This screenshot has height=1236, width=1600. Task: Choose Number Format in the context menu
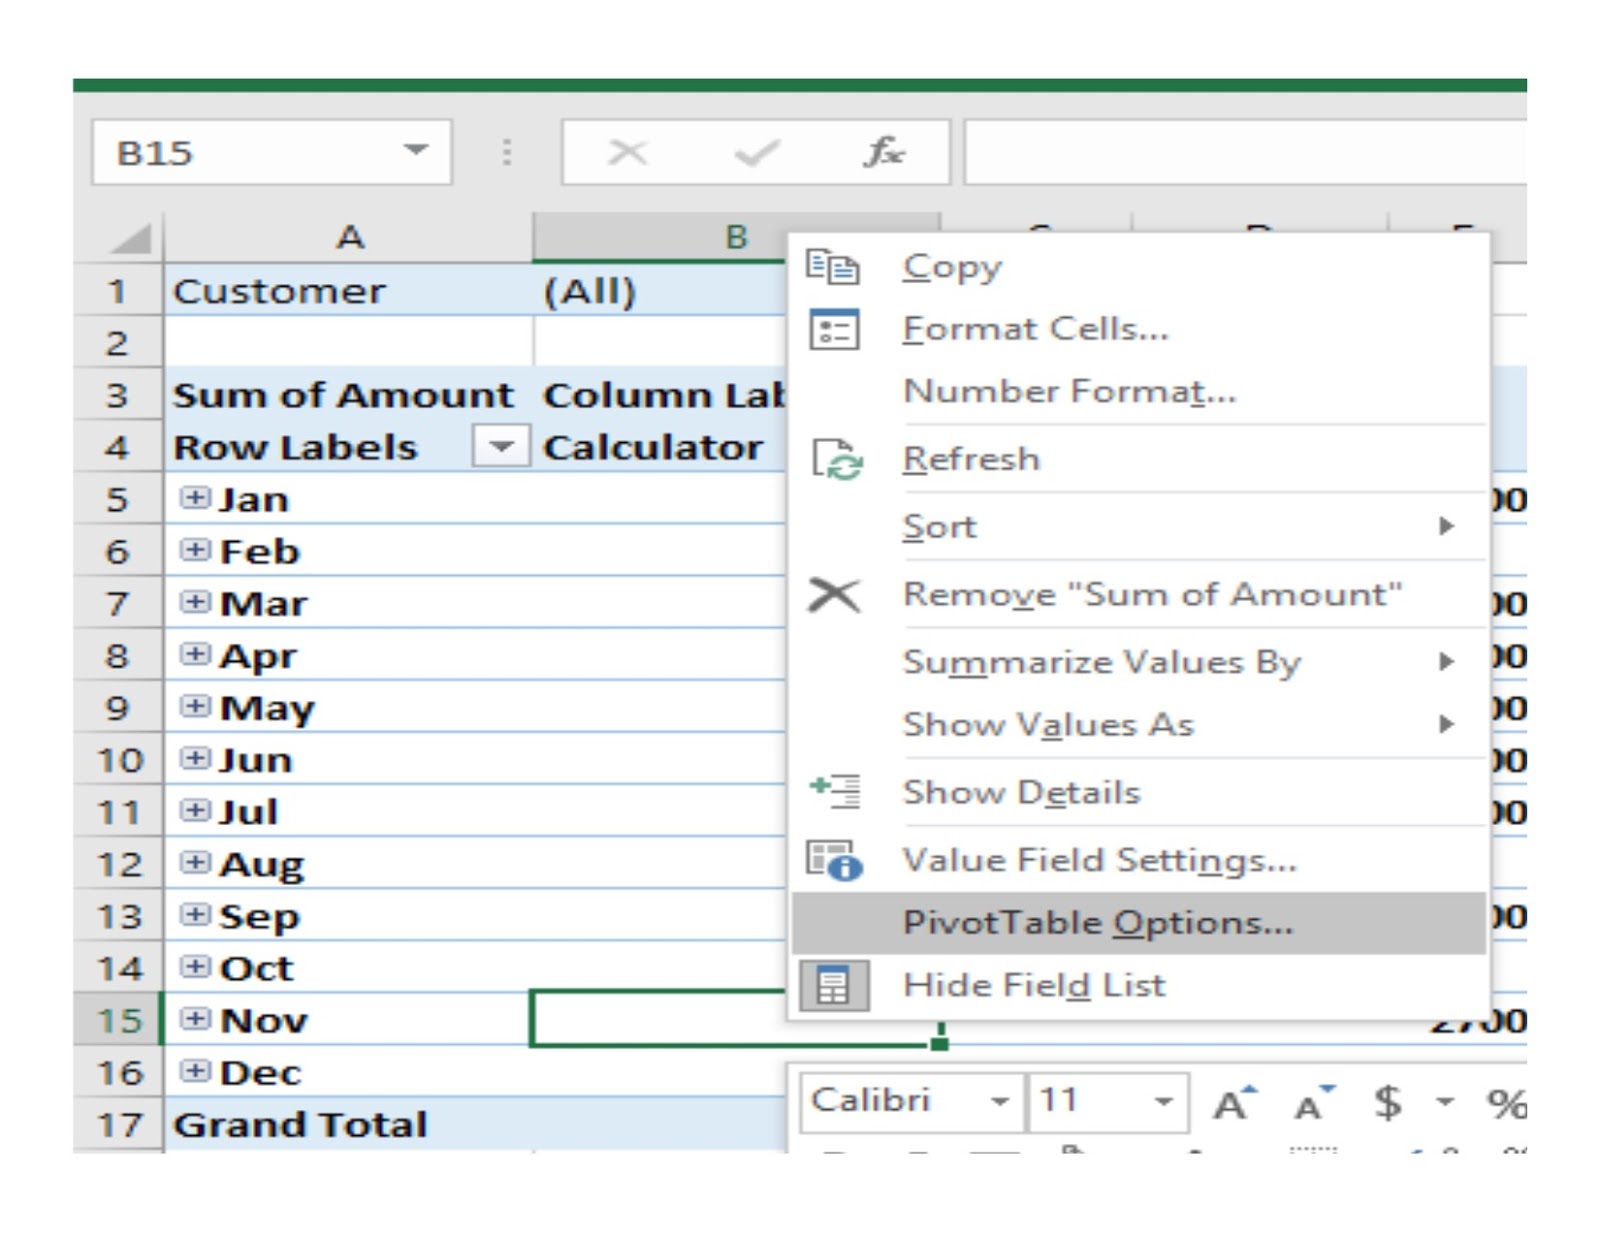tap(1068, 391)
